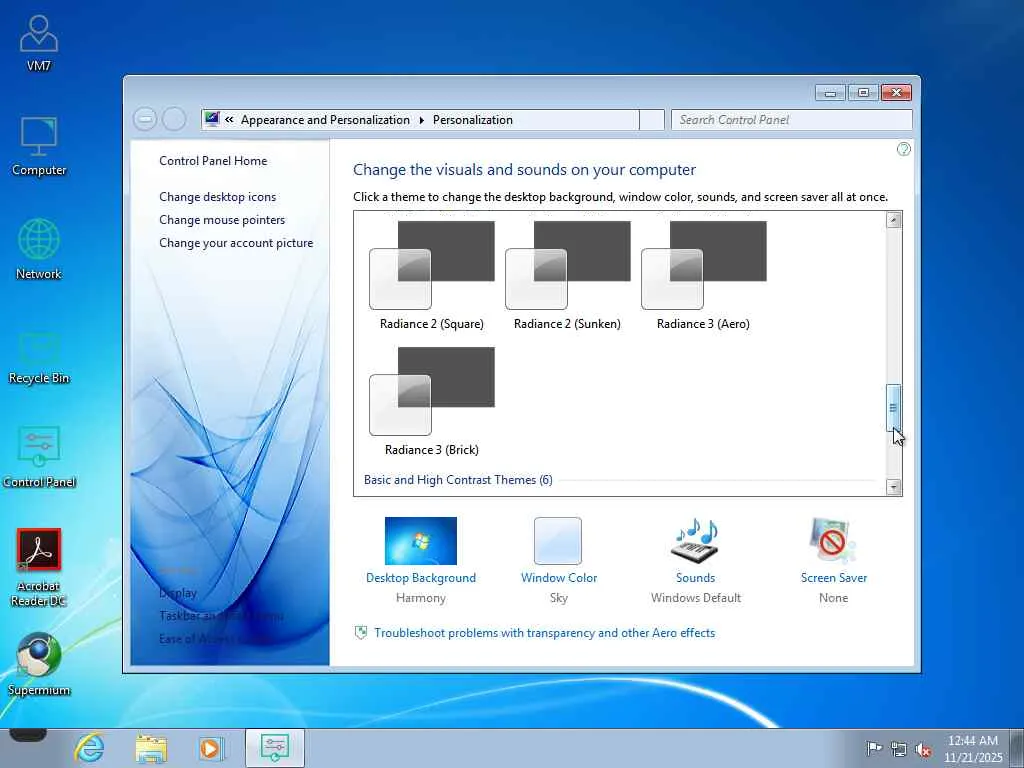This screenshot has height=768, width=1024.
Task: Click the network icon in system tray
Action: pos(899,749)
